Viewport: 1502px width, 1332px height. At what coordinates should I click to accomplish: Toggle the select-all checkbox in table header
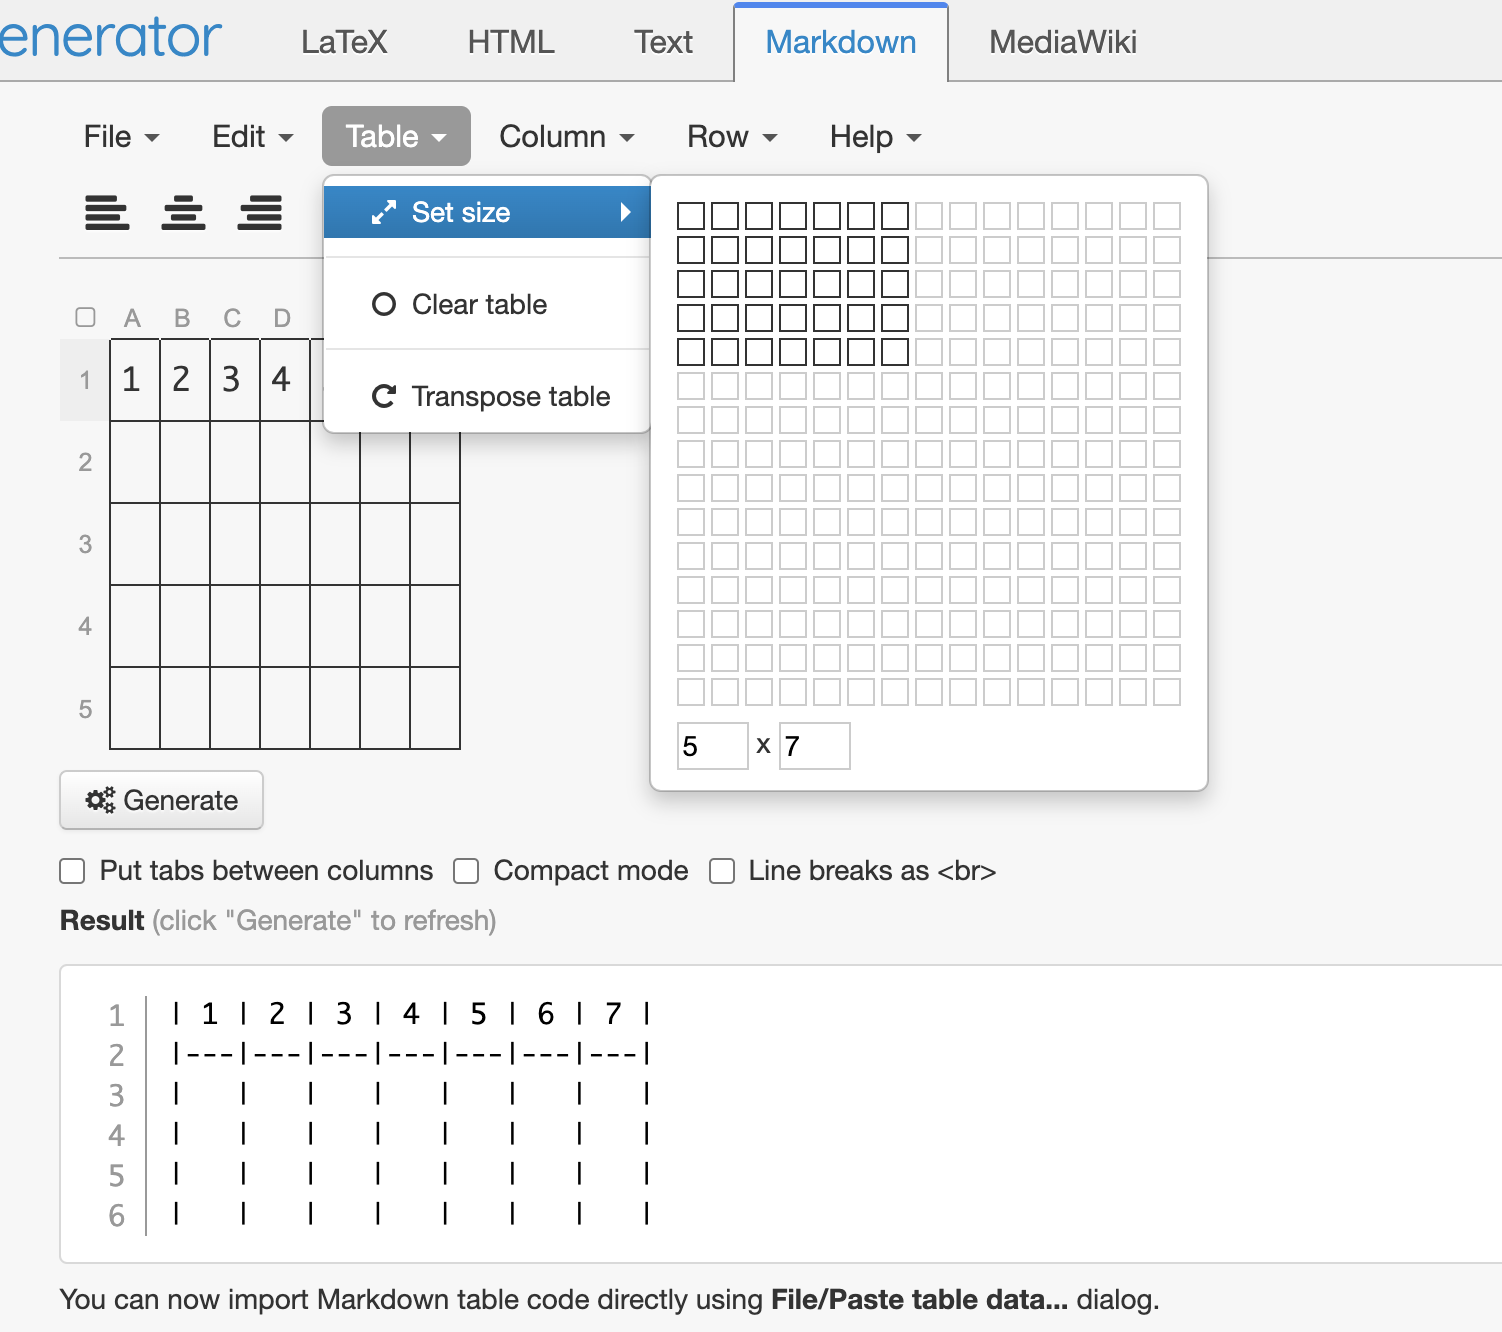(86, 317)
